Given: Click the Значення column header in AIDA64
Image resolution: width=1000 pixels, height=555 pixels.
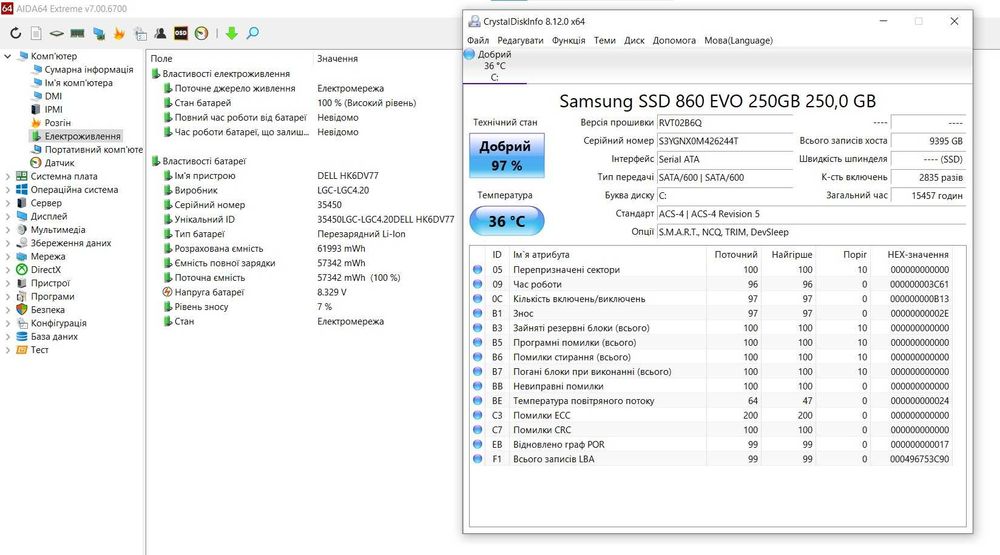Looking at the screenshot, I should pos(337,59).
